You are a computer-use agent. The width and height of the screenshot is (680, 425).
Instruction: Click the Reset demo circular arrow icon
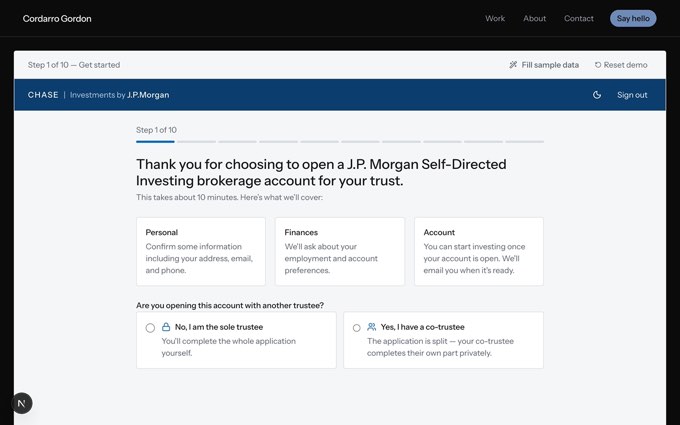click(x=598, y=65)
